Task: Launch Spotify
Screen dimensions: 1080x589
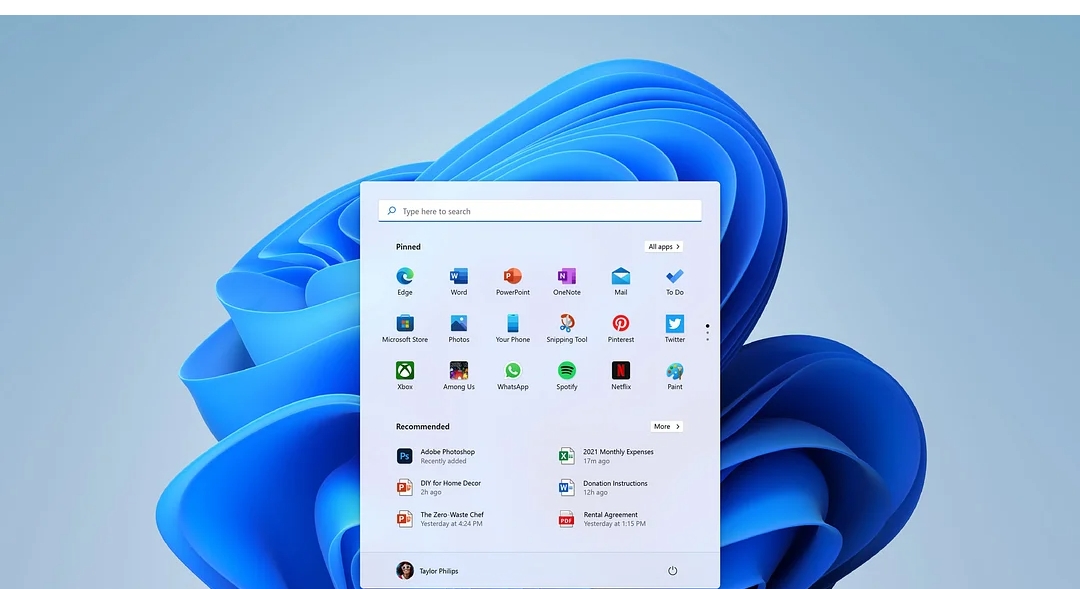Action: (567, 371)
